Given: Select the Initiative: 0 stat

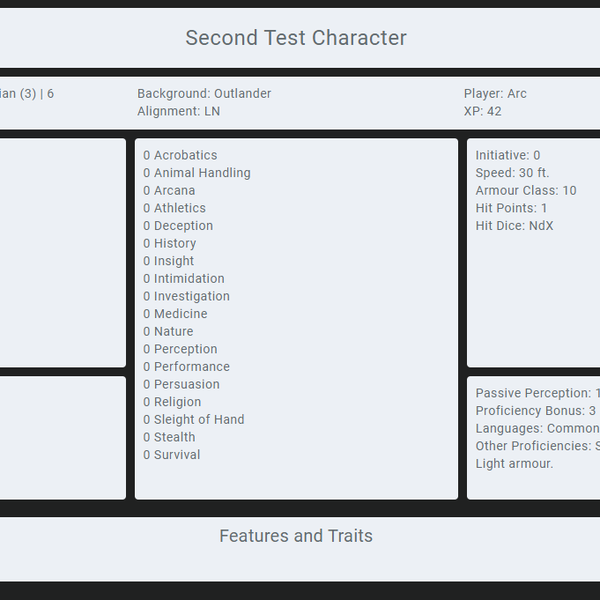Looking at the screenshot, I should [508, 155].
